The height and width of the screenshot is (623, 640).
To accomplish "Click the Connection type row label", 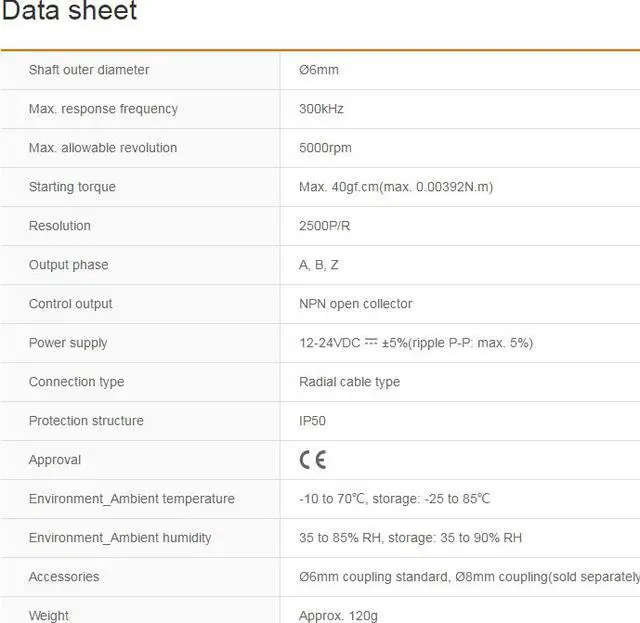I will [x=76, y=382].
